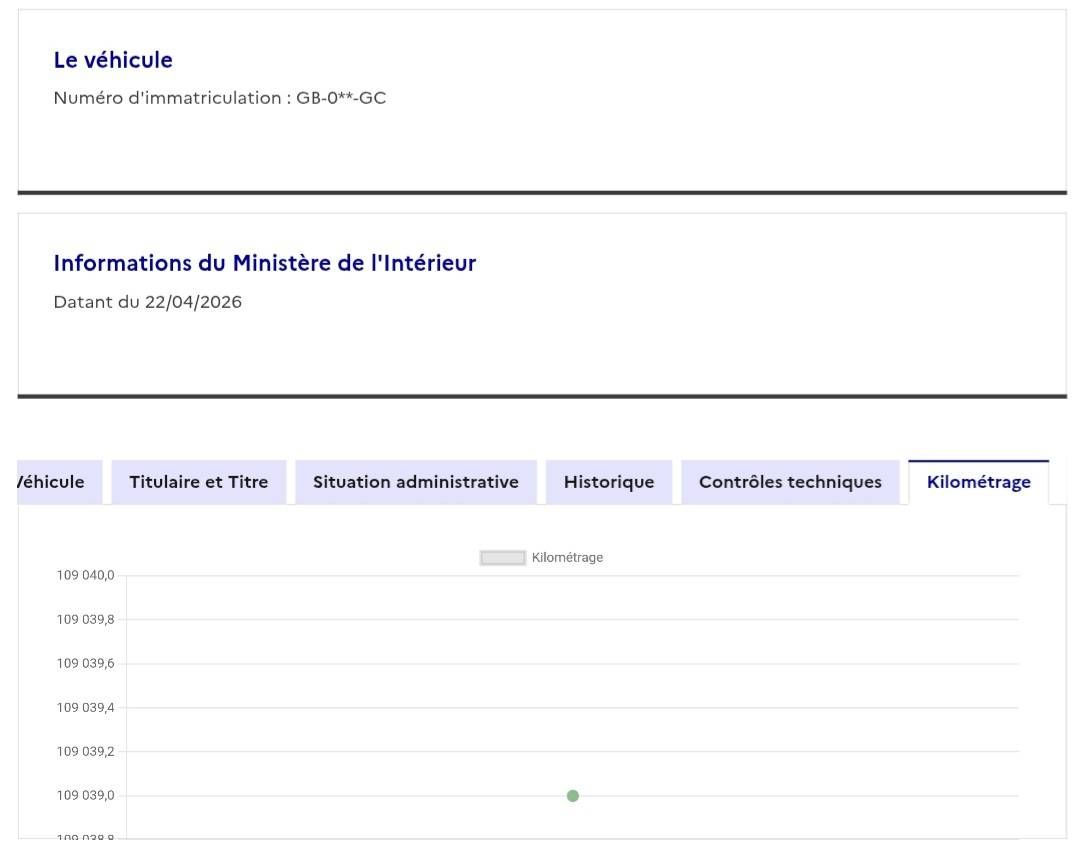
Task: Open the partially hidden Véhicule tab
Action: click(x=59, y=482)
